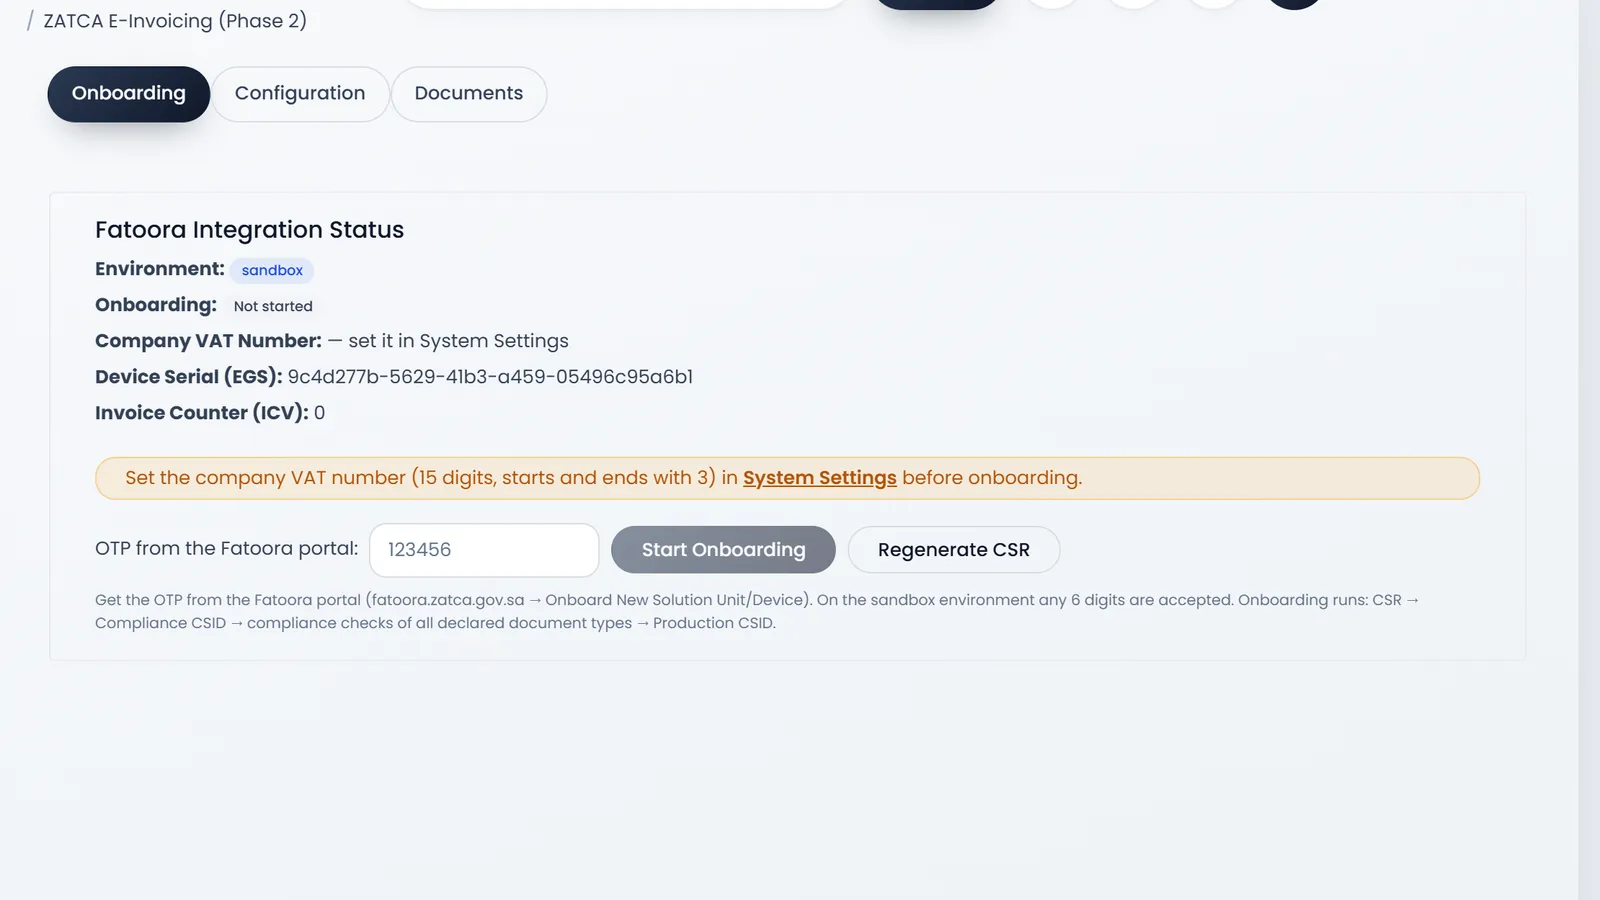Image resolution: width=1600 pixels, height=900 pixels.
Task: Click the sandbox environment badge
Action: pos(272,271)
